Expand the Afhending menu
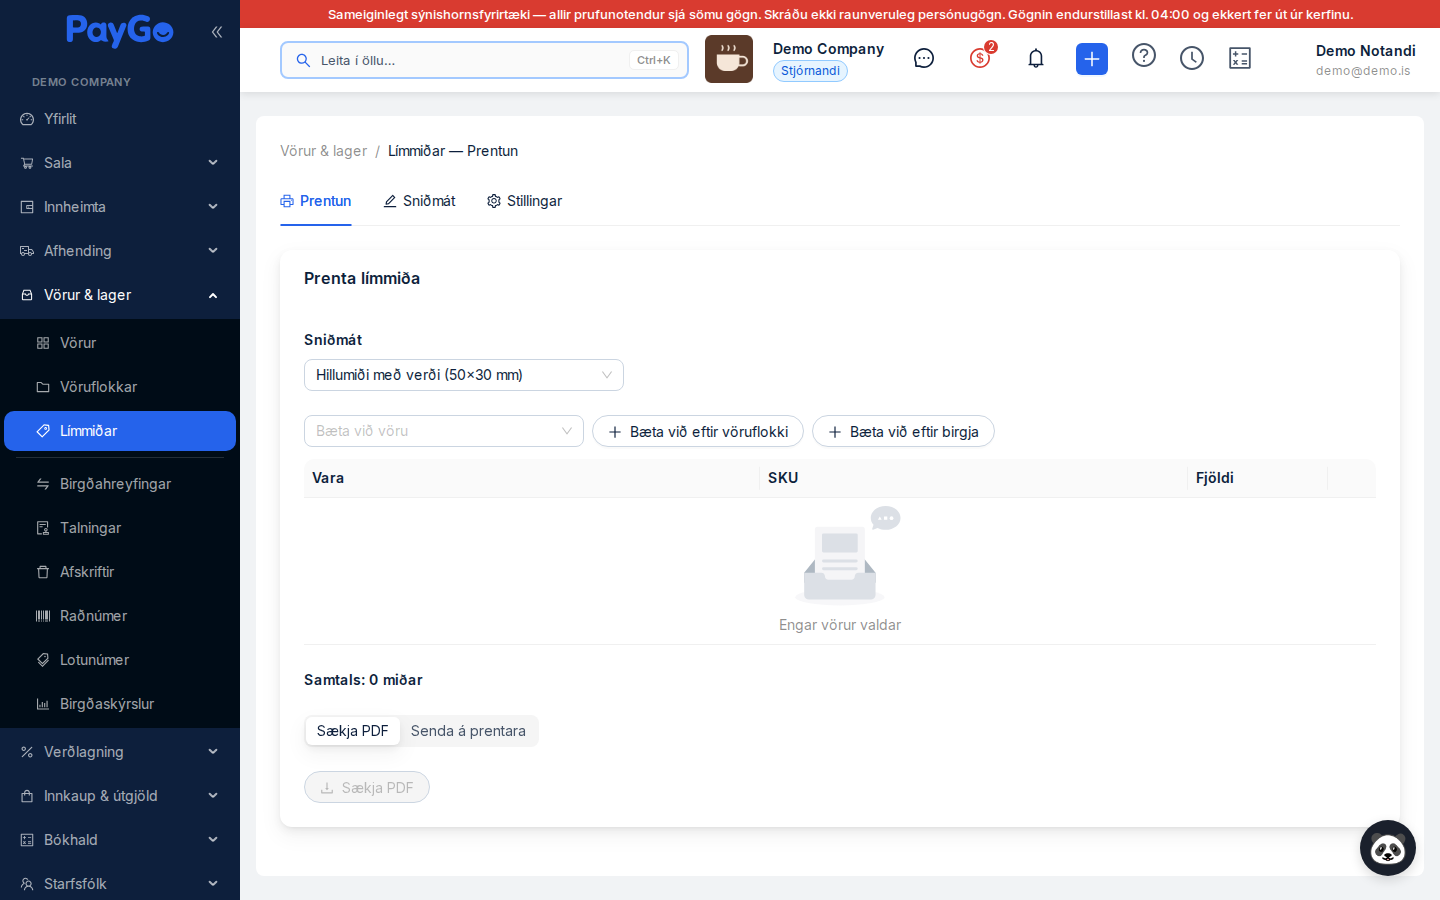This screenshot has width=1440, height=900. point(120,251)
